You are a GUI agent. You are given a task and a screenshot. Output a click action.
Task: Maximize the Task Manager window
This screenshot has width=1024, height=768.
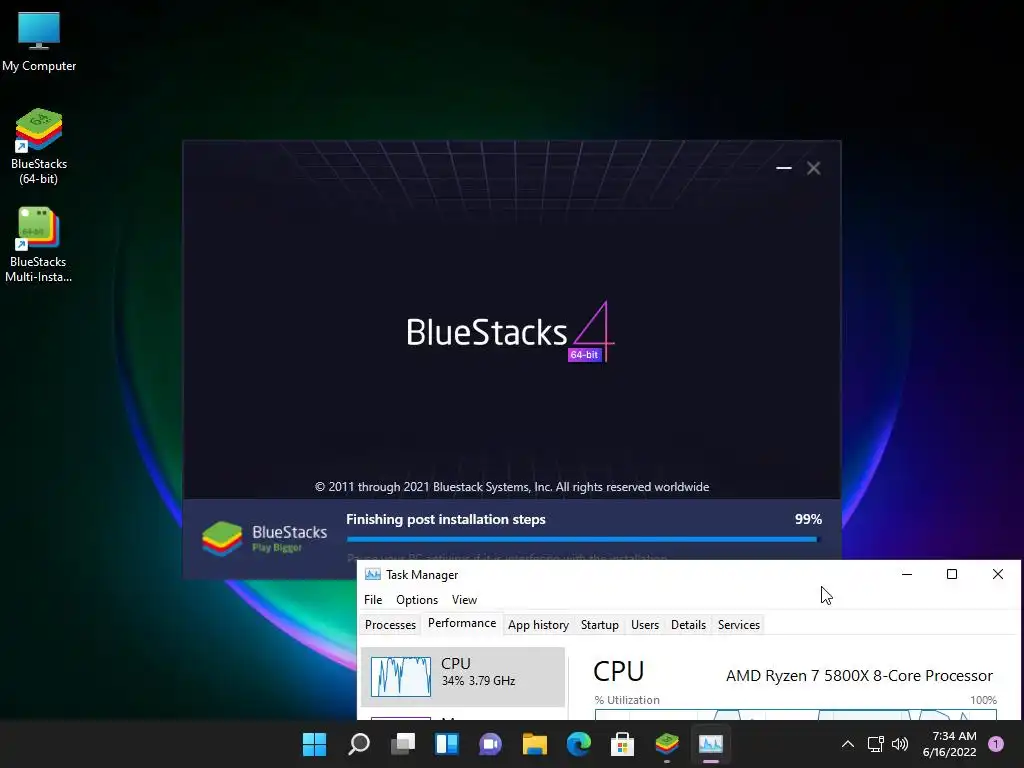(x=952, y=574)
